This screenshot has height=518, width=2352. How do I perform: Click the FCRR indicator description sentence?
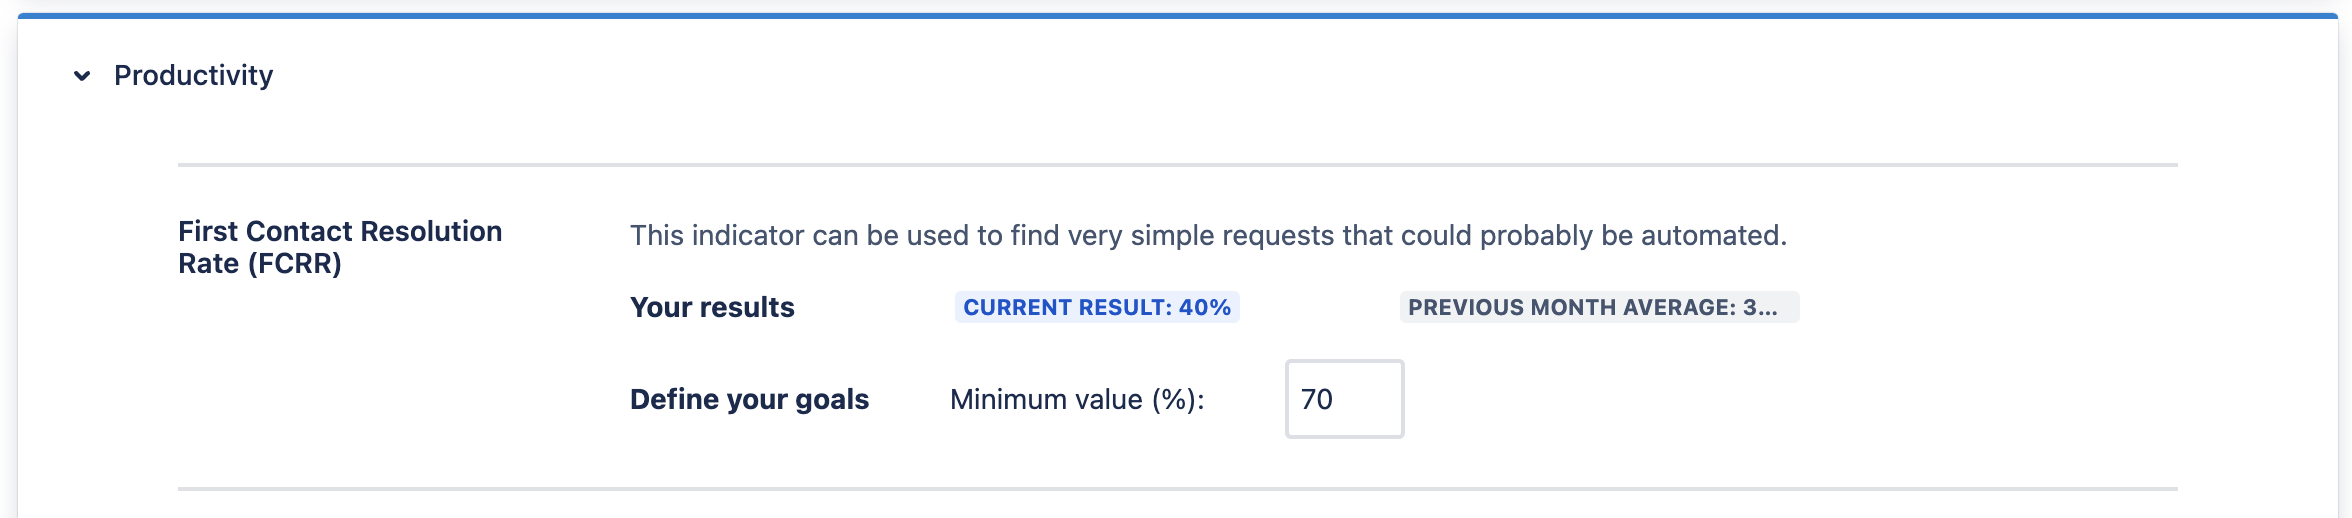pyautogui.click(x=1207, y=236)
